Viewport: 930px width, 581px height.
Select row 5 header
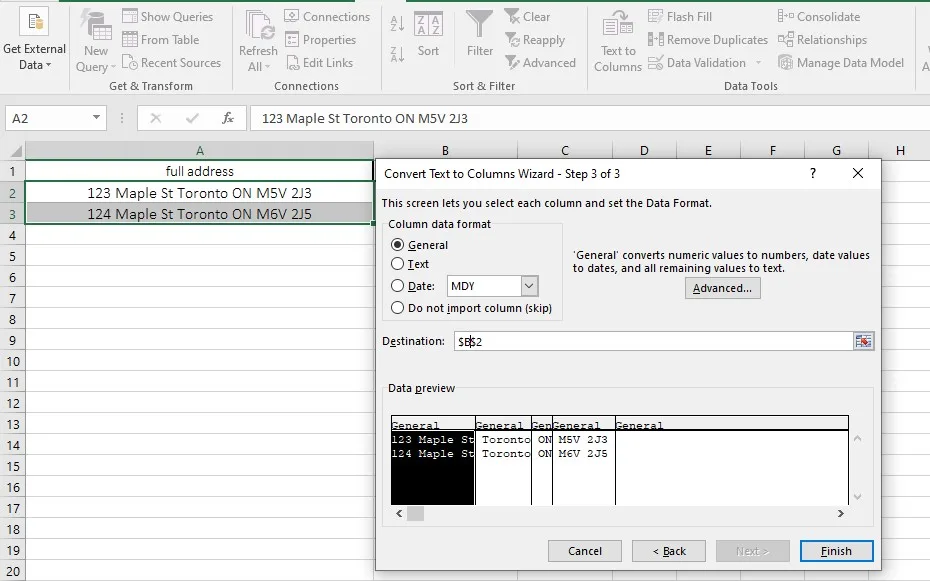point(12,256)
